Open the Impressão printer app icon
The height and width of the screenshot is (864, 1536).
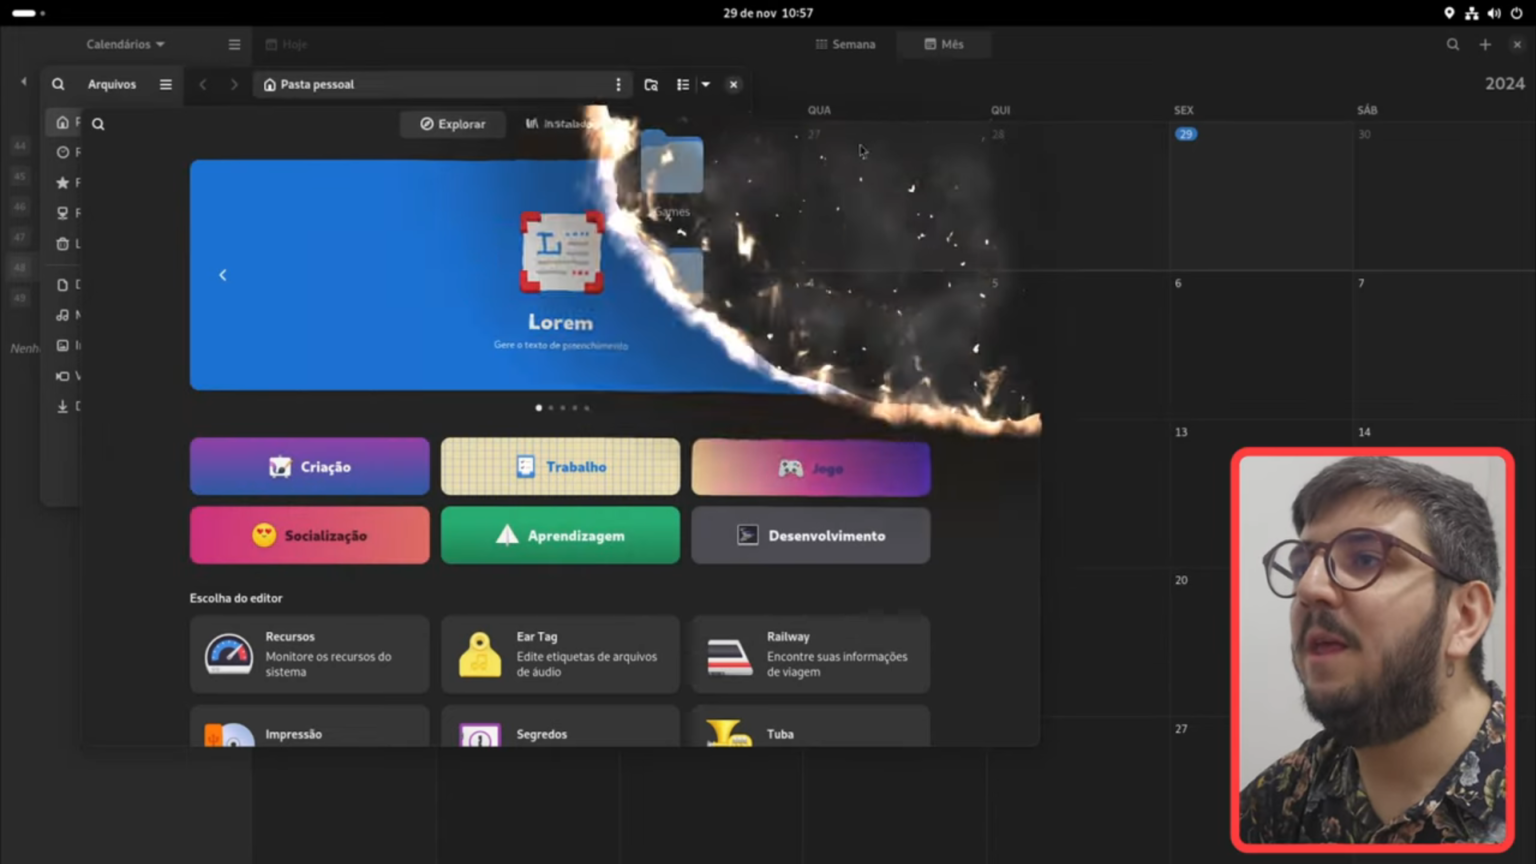coord(228,735)
